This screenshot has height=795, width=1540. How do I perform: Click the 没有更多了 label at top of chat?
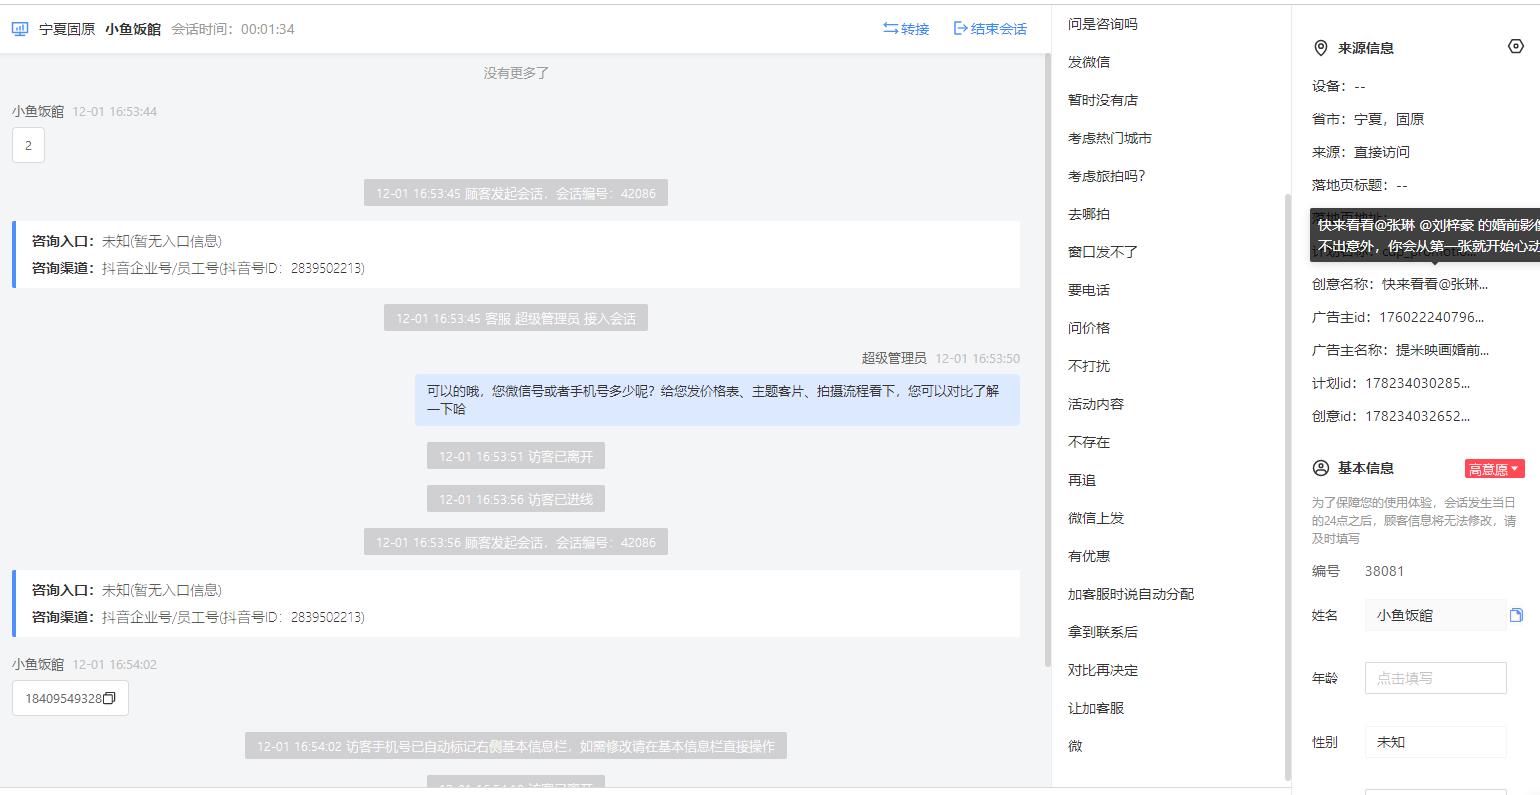pos(516,73)
